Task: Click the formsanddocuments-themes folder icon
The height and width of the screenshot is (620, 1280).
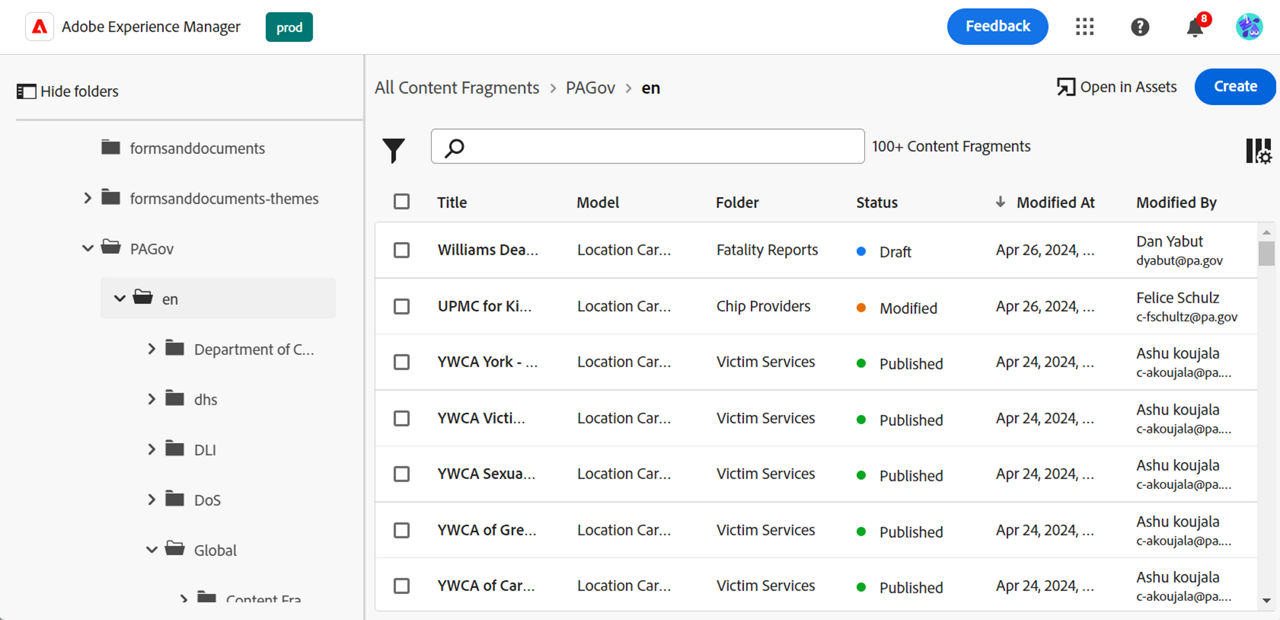Action: tap(111, 198)
